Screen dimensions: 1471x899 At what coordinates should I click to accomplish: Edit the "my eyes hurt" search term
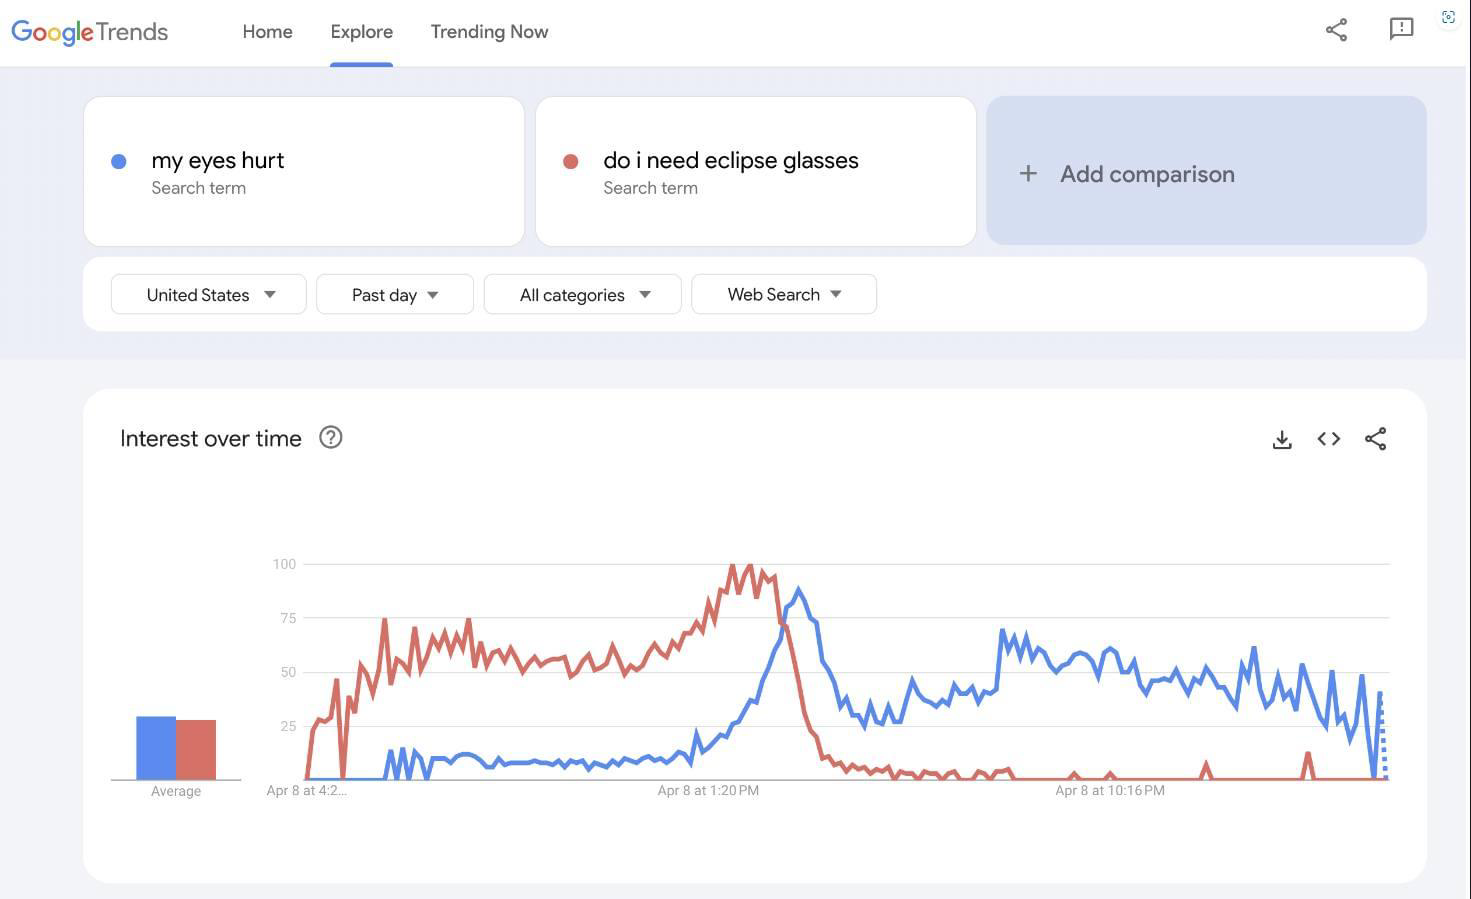[304, 171]
